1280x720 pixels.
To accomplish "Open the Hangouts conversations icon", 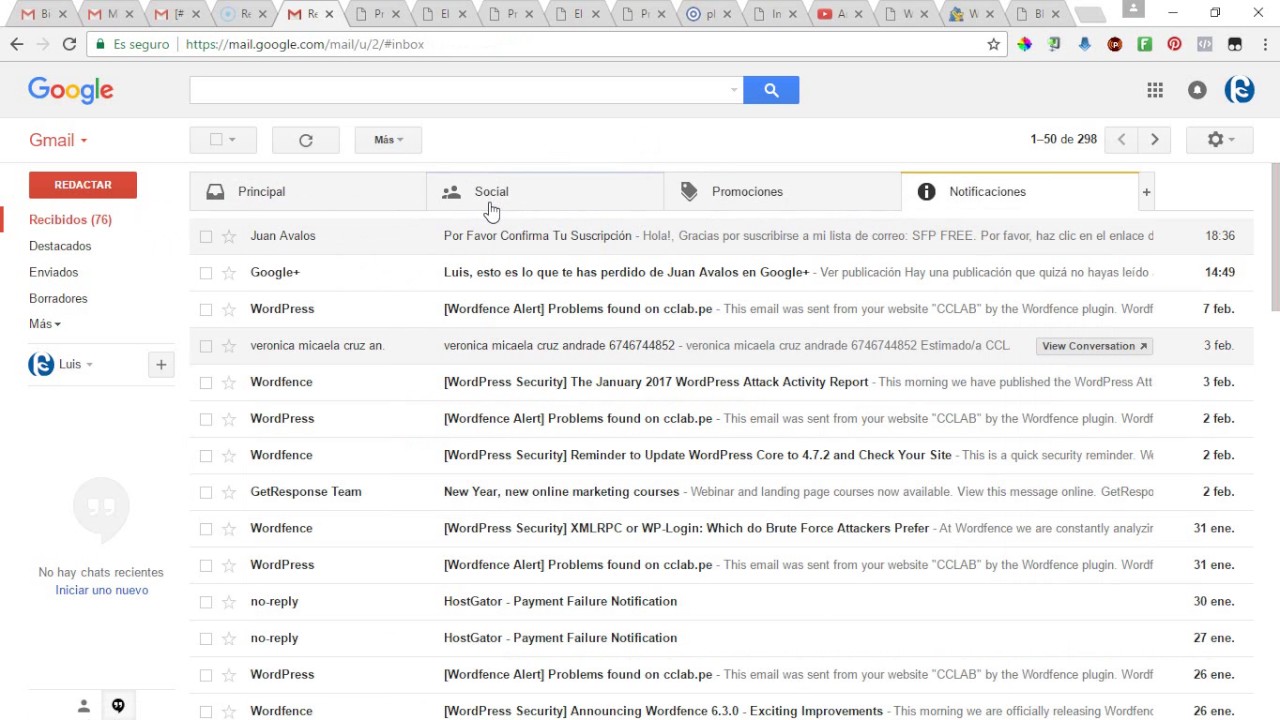I will click(118, 706).
